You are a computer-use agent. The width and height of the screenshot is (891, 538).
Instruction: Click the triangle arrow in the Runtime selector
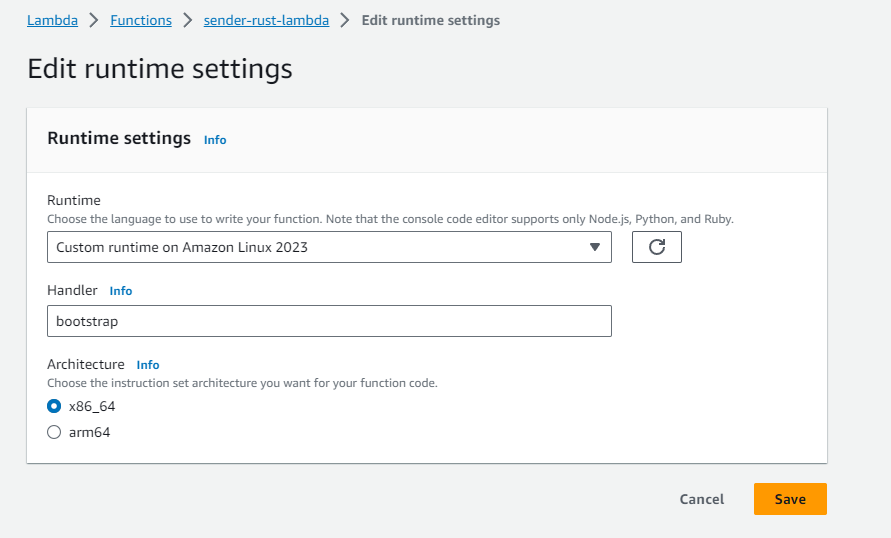(594, 247)
